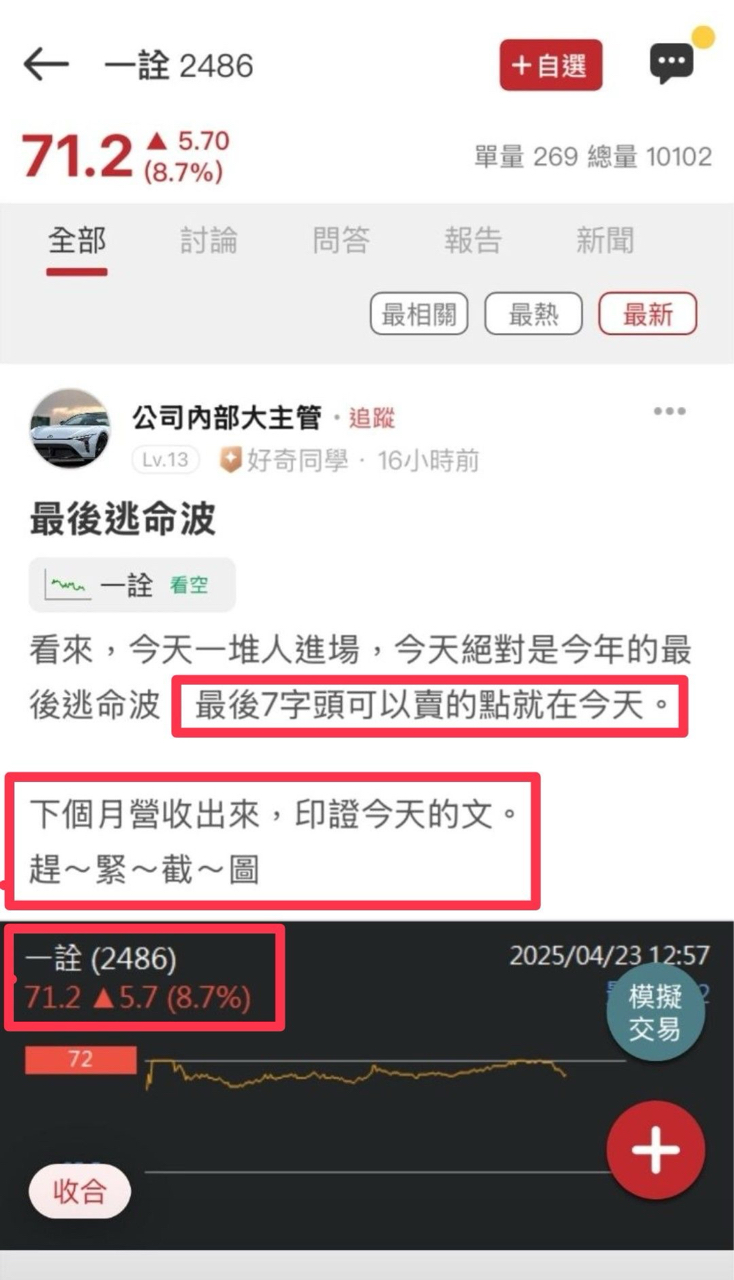Select the 最新 sort filter
The image size is (734, 1280).
click(648, 315)
